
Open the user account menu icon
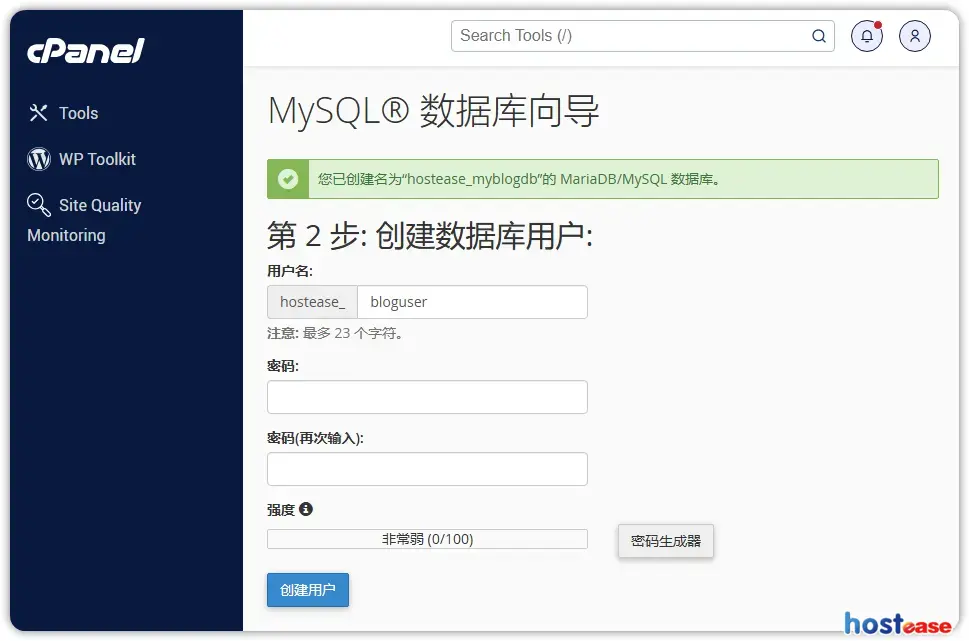click(914, 36)
